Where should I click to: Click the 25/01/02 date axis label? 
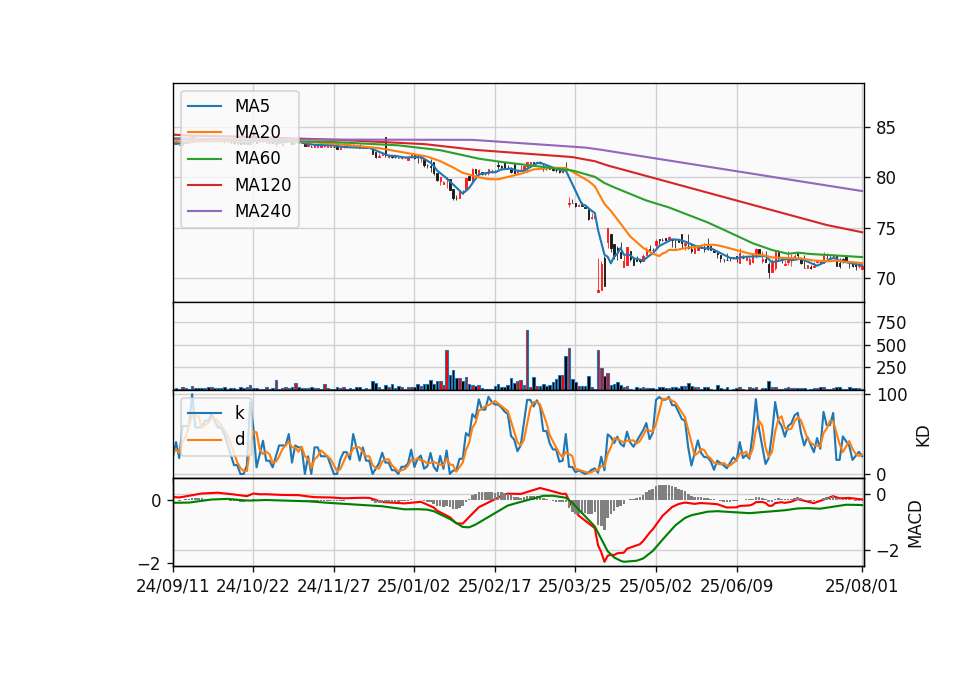tap(414, 586)
